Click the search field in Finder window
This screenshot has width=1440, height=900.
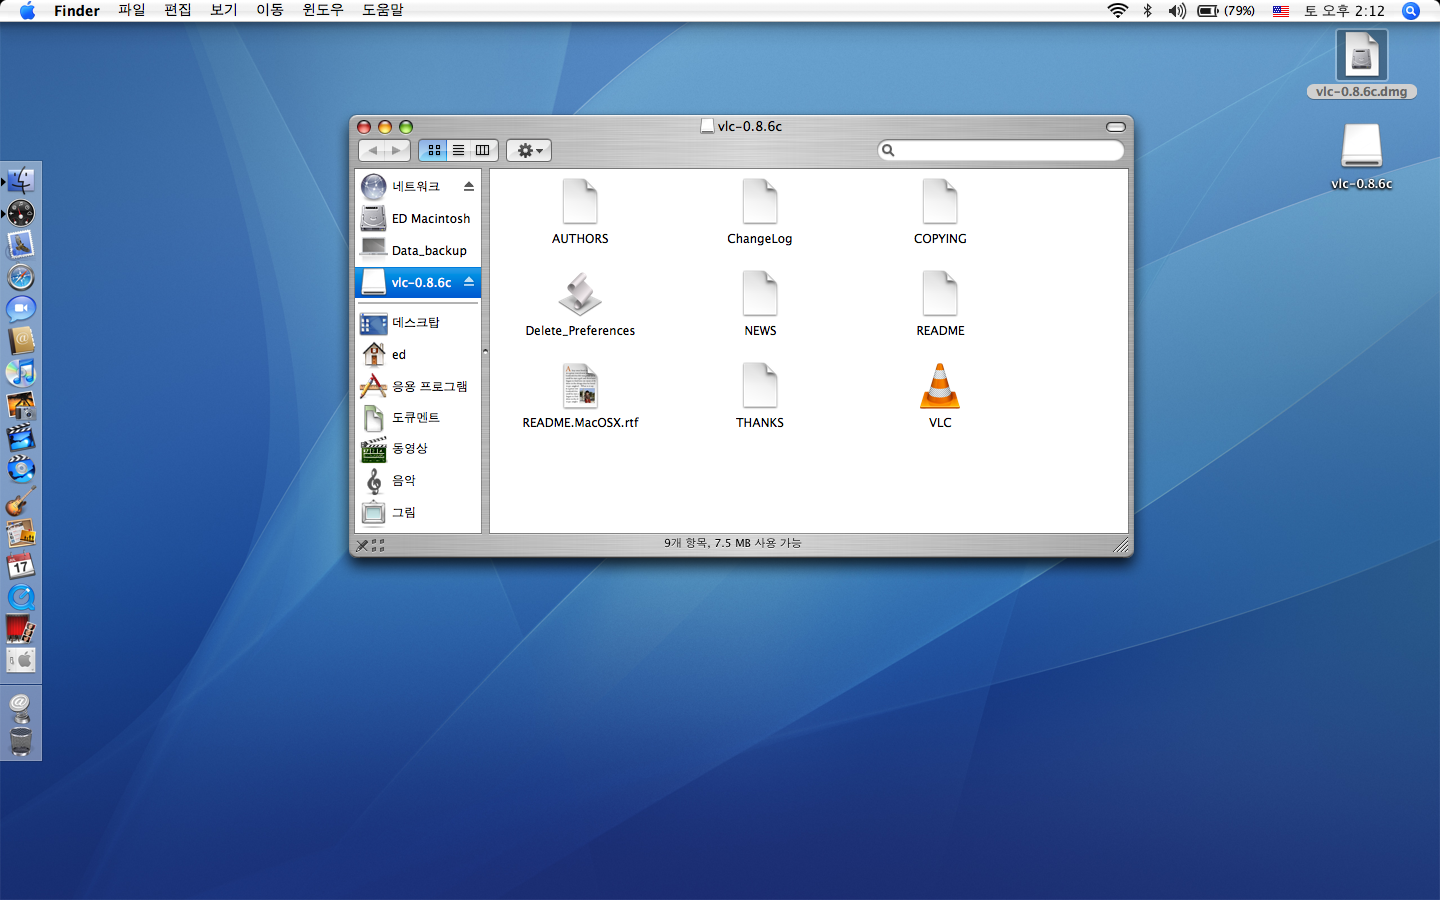coord(1001,150)
